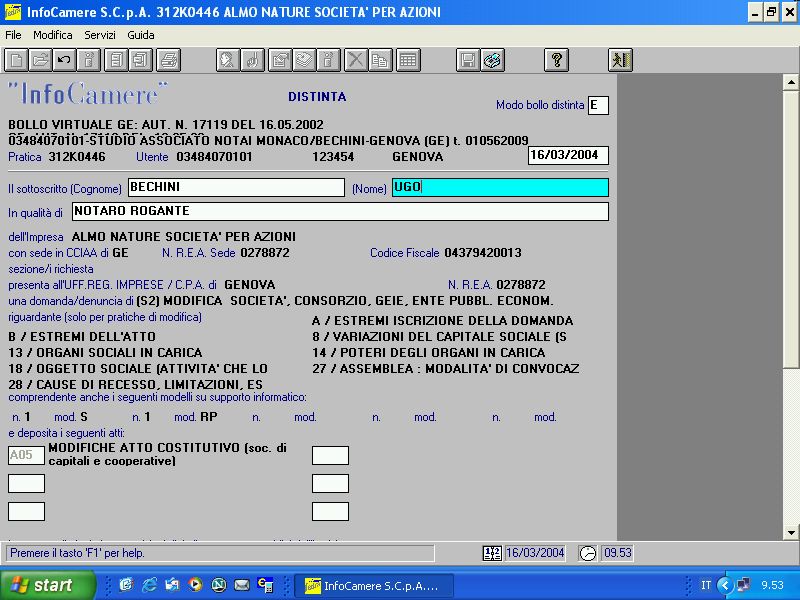Image resolution: width=800 pixels, height=600 pixels.
Task: Click the face profile search toolbar icon
Action: [x=228, y=60]
